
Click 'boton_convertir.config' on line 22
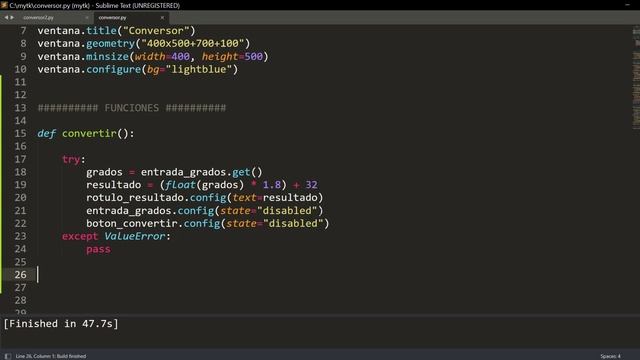(153, 223)
